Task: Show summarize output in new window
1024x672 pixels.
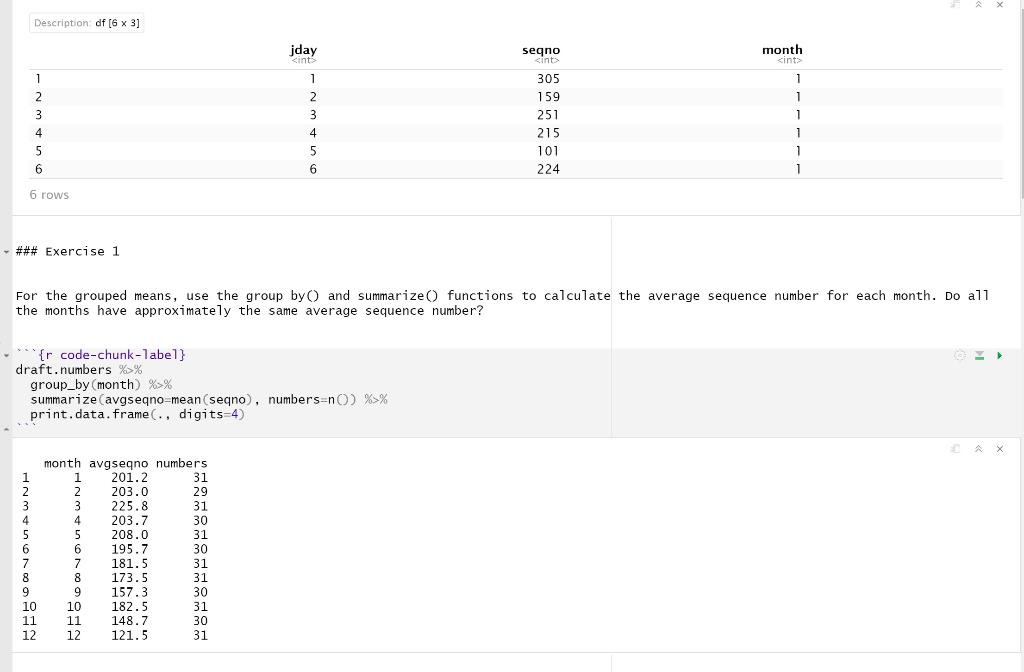Action: pos(955,449)
